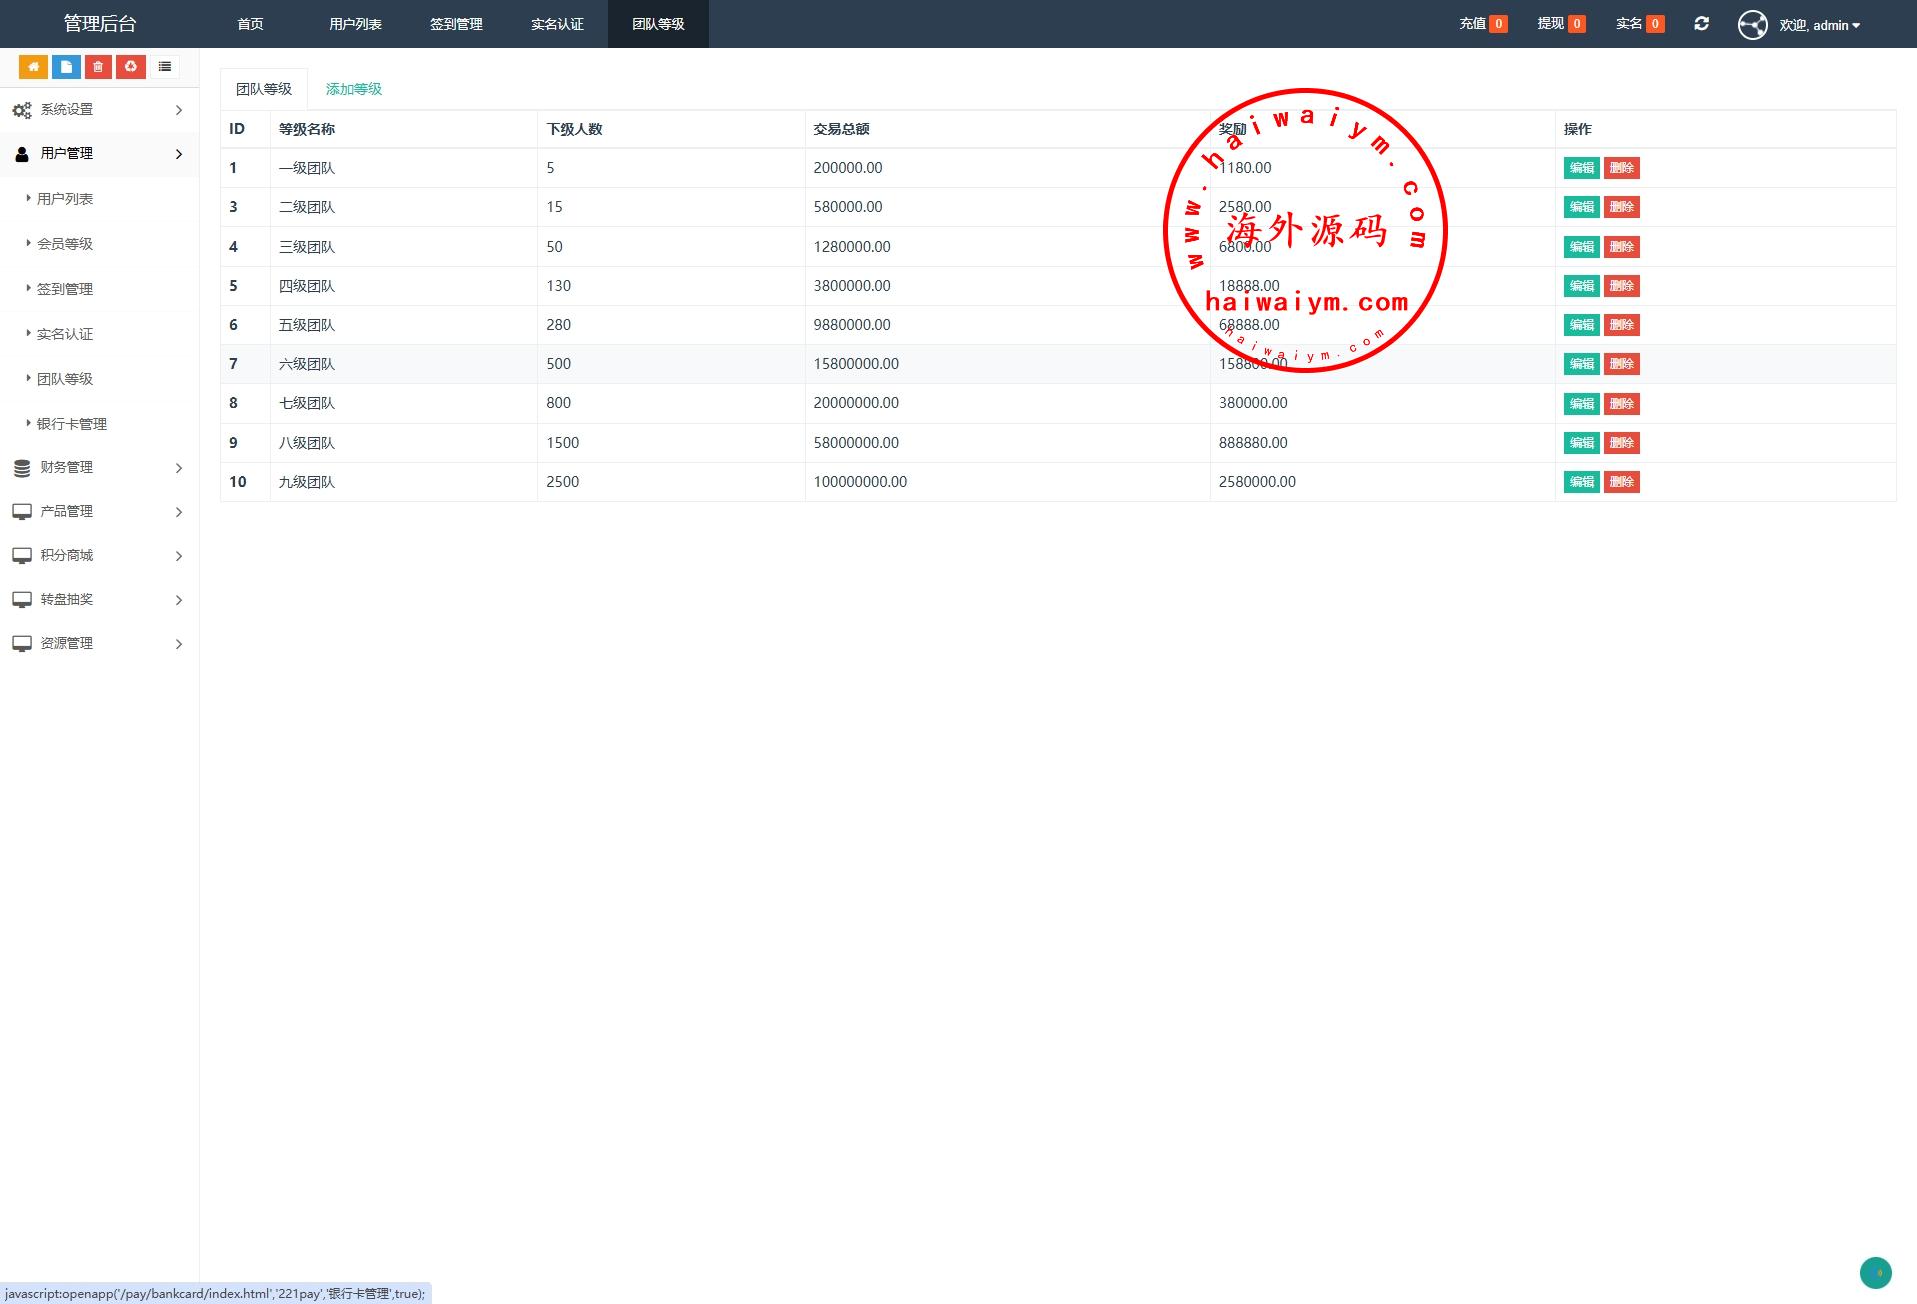Screen dimensions: 1917x1304
Task: Click the red recycle icon button
Action: (131, 67)
